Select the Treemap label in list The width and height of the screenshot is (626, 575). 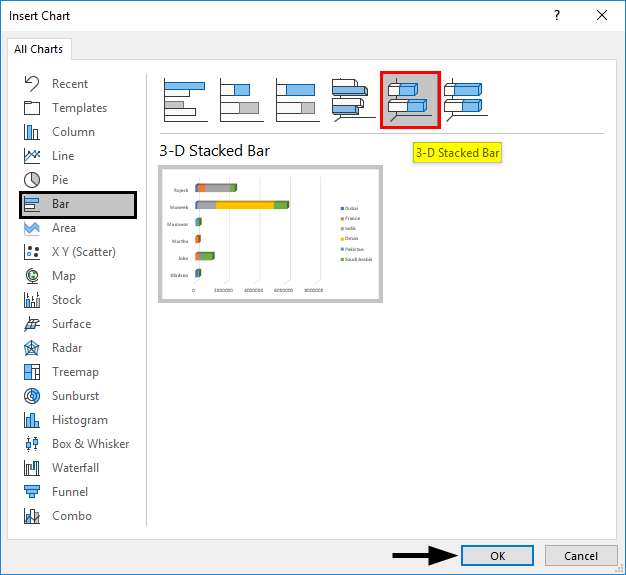(75, 372)
